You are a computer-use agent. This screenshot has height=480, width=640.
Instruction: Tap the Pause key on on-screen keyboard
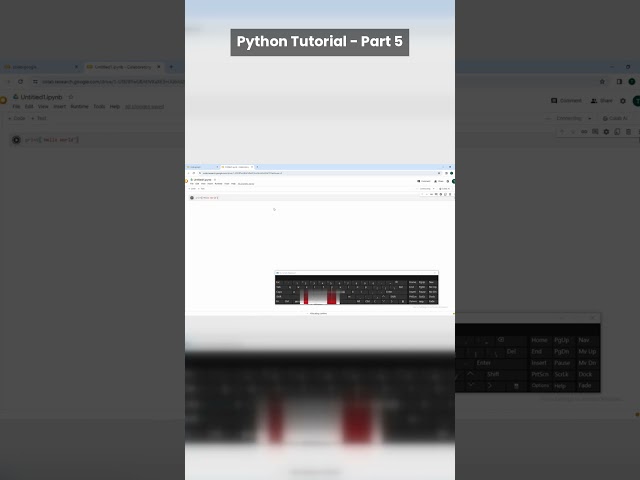(x=562, y=363)
